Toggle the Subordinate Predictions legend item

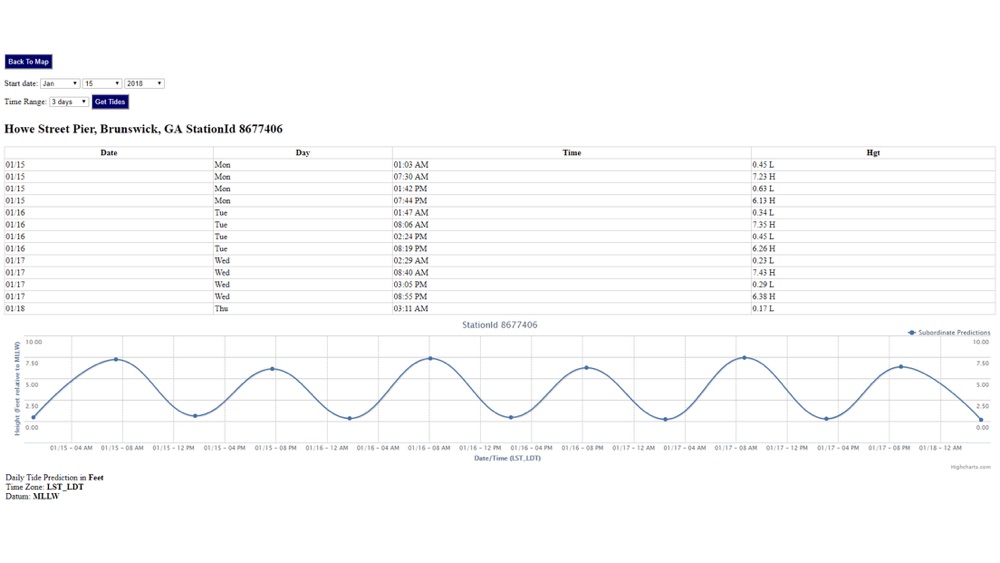[949, 333]
